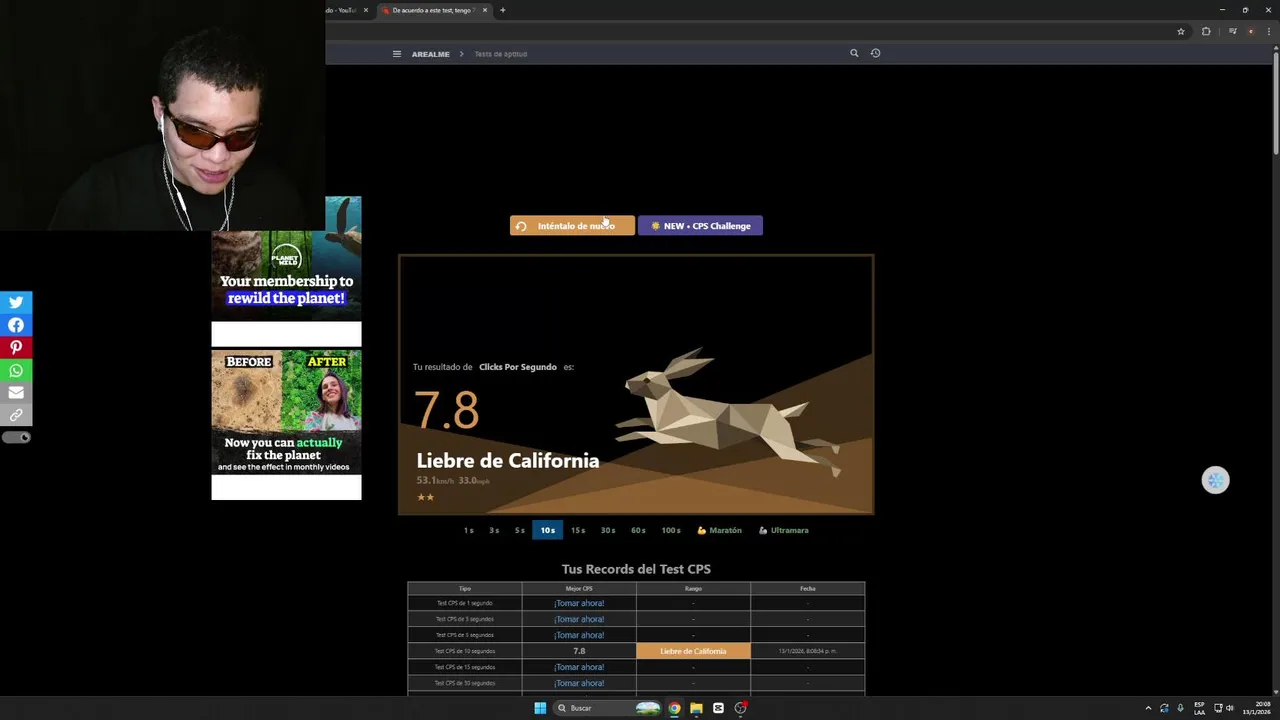Image resolution: width=1280 pixels, height=720 pixels.
Task: Copy the page link icon
Action: tap(16, 415)
